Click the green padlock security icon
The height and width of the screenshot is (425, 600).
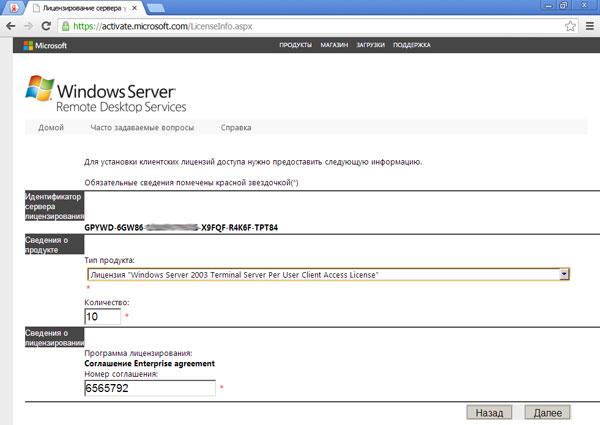(65, 26)
